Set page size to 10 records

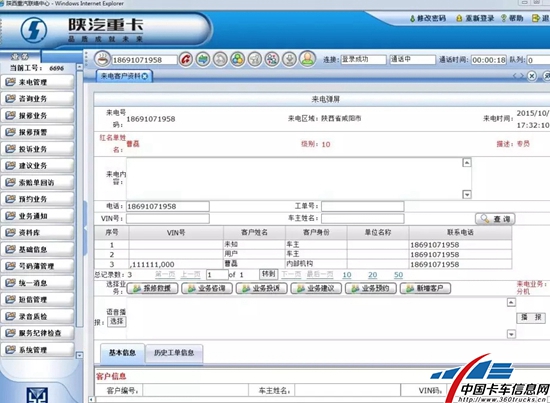click(x=347, y=275)
